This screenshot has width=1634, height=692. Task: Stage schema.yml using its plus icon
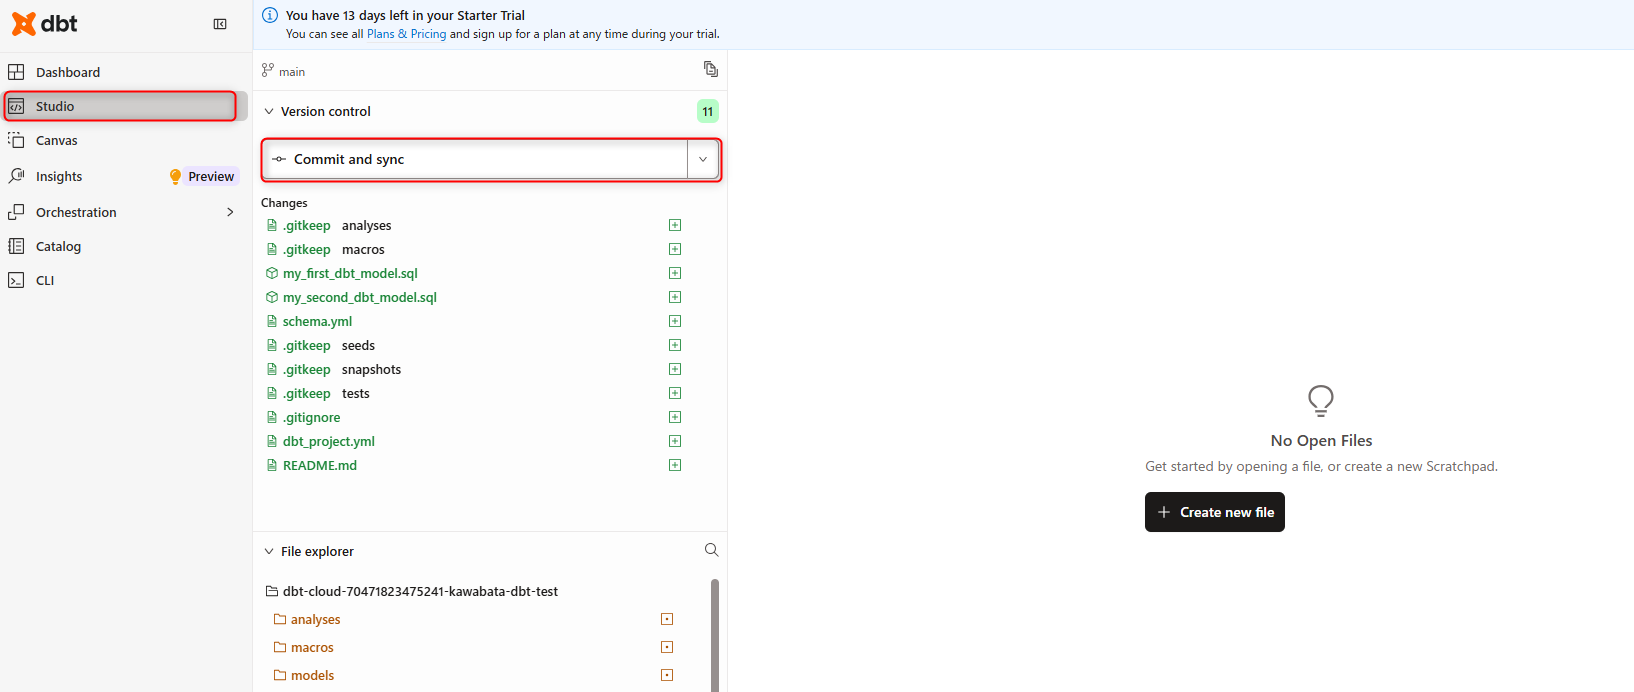point(675,321)
